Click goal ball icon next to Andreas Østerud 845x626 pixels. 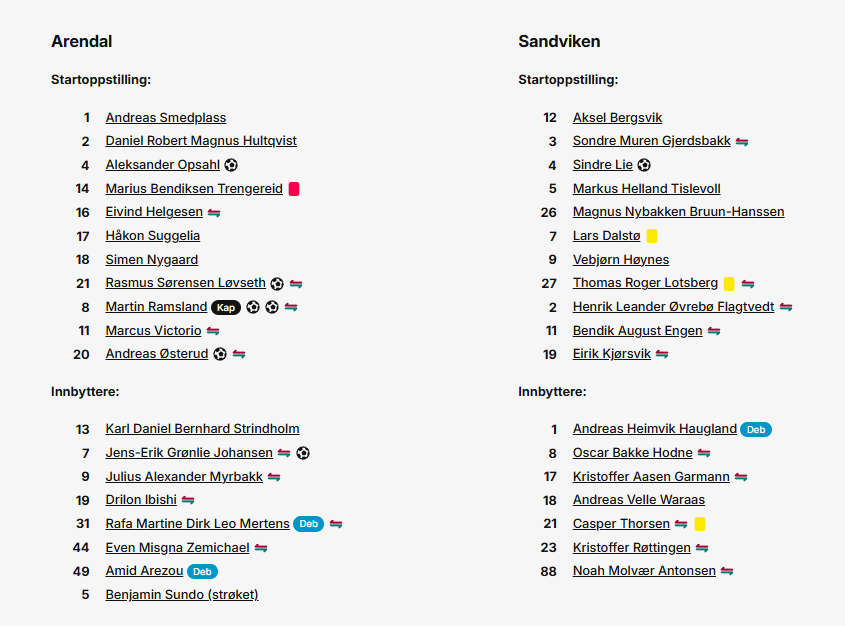click(220, 354)
